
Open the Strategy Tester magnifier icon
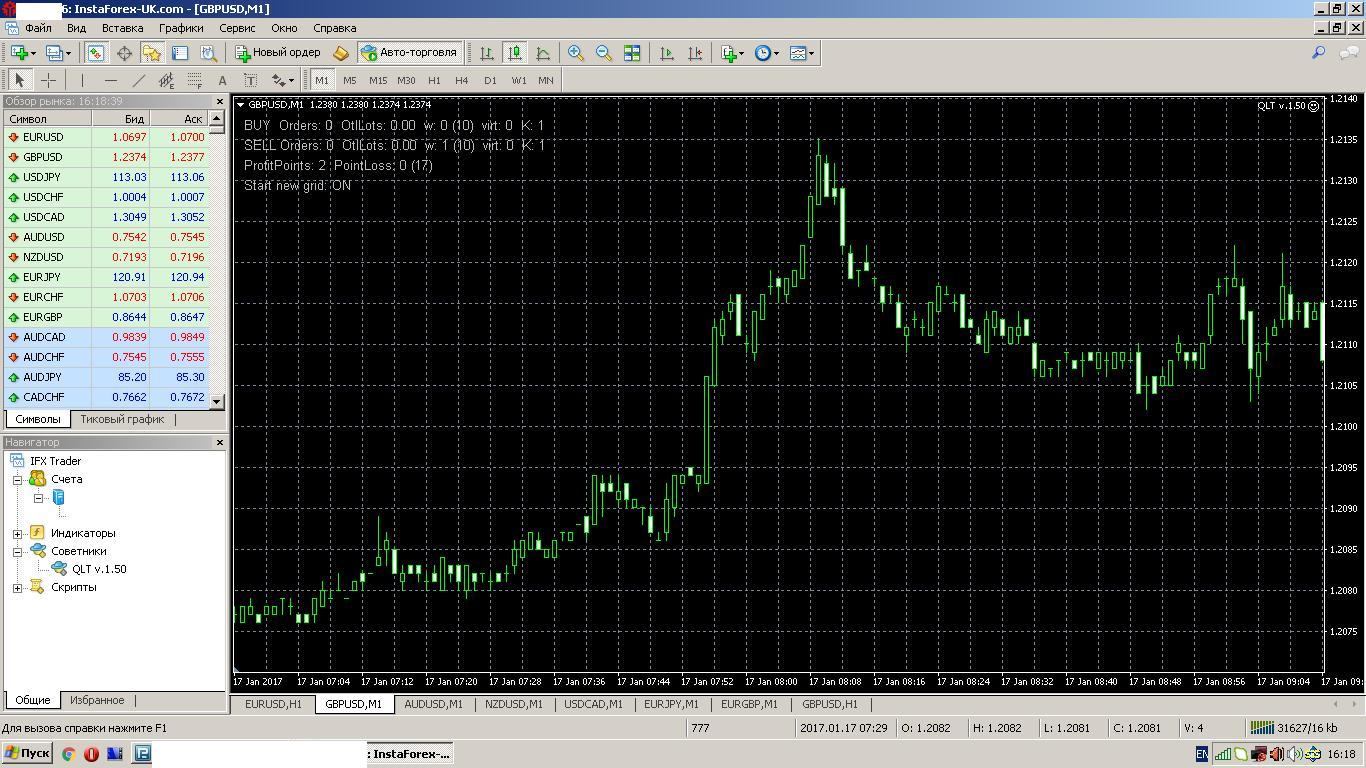(x=208, y=53)
